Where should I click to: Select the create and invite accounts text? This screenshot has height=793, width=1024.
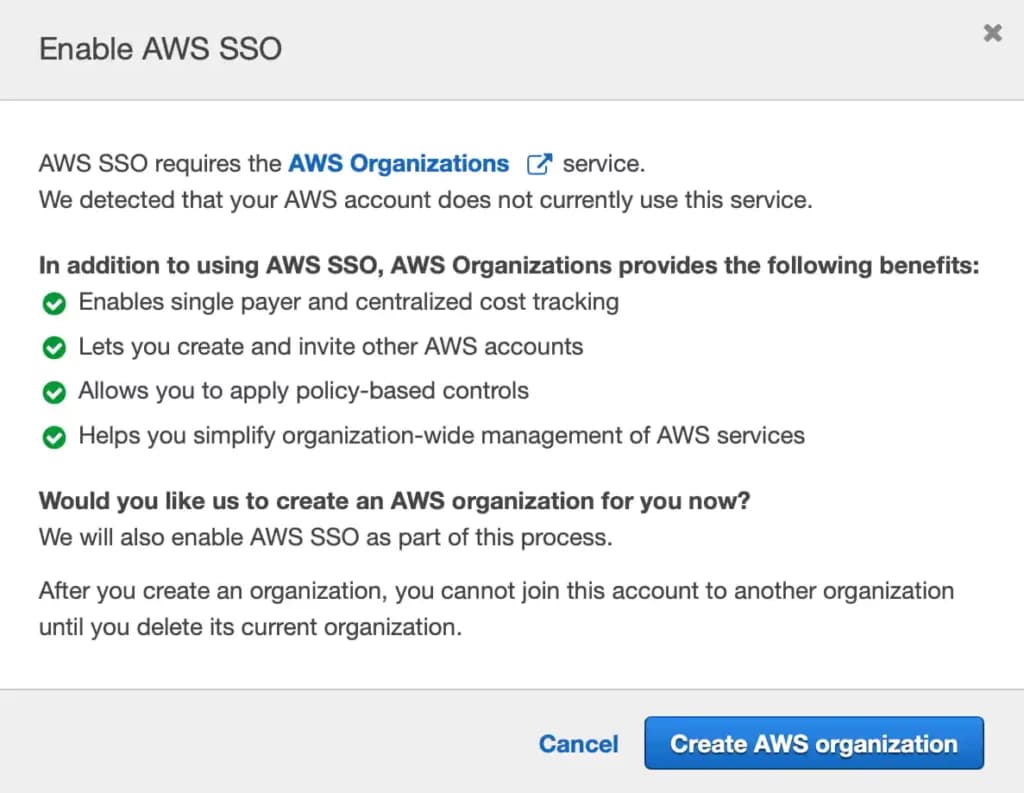click(x=330, y=347)
